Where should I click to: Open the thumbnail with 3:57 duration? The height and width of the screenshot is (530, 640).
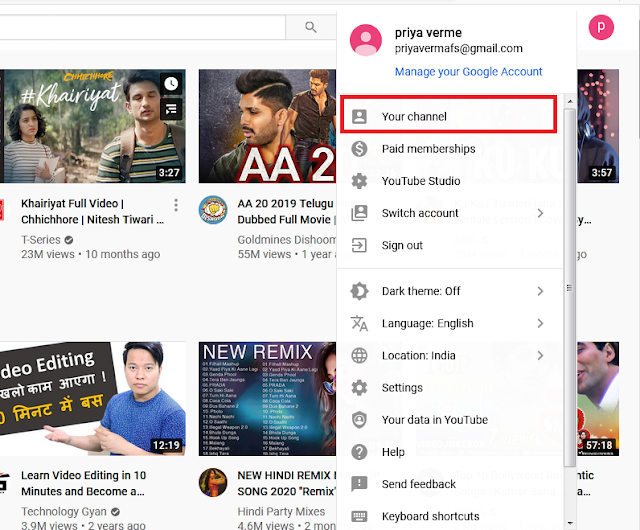coord(598,126)
